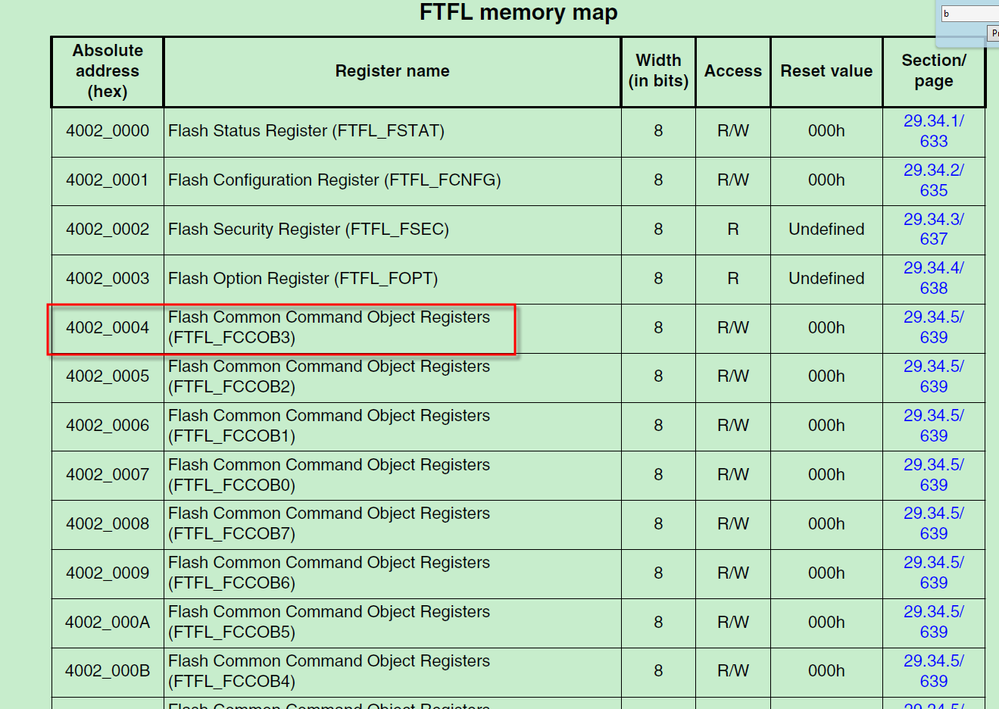This screenshot has height=709, width=999.
Task: Focus the find text box containing "b"
Action: pos(969,14)
